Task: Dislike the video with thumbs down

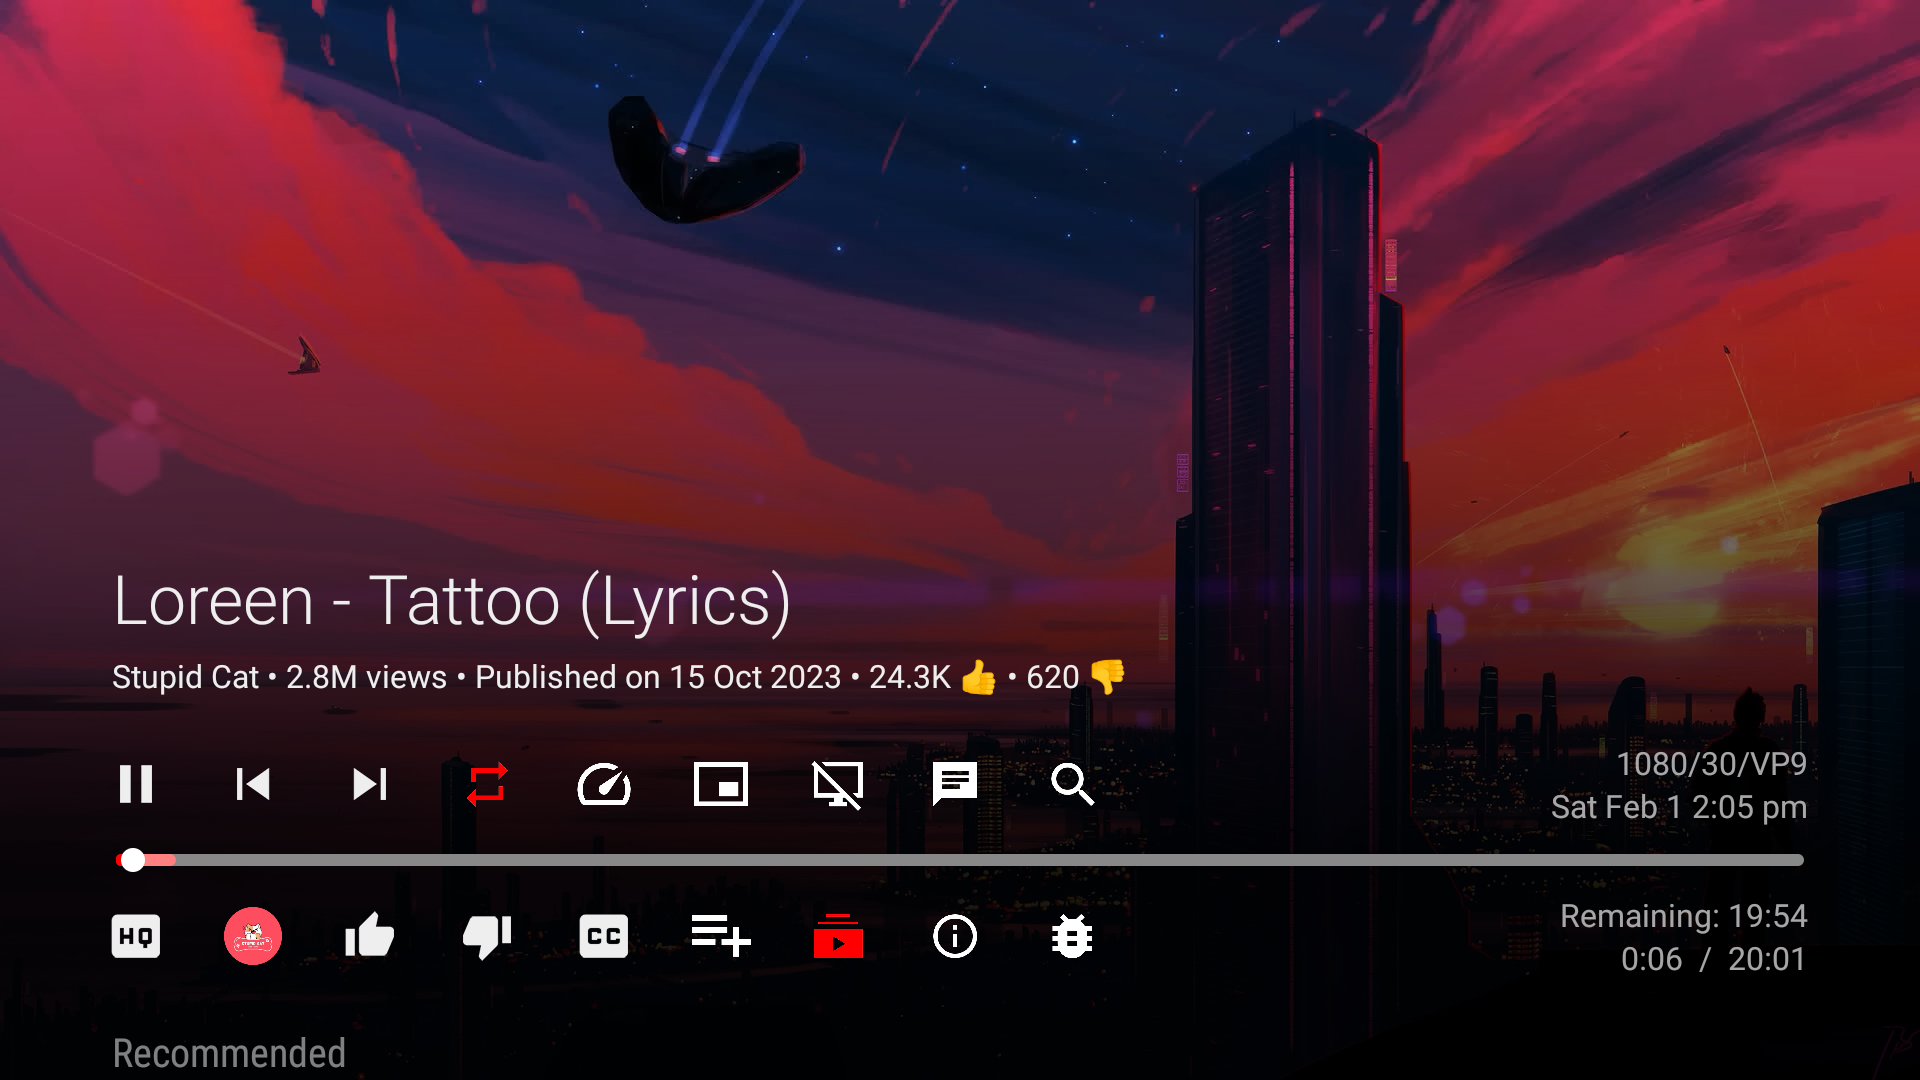Action: click(487, 937)
